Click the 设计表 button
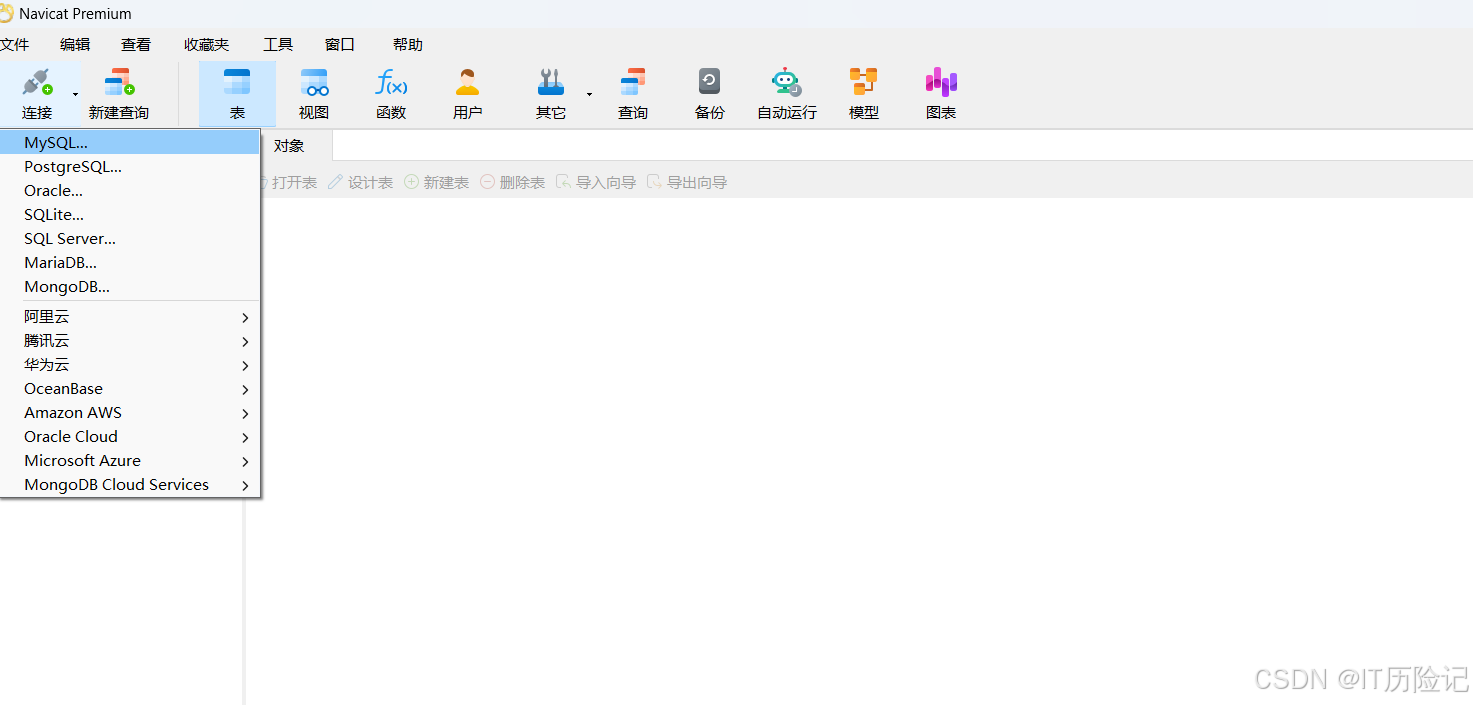The image size is (1473, 705). [x=360, y=183]
